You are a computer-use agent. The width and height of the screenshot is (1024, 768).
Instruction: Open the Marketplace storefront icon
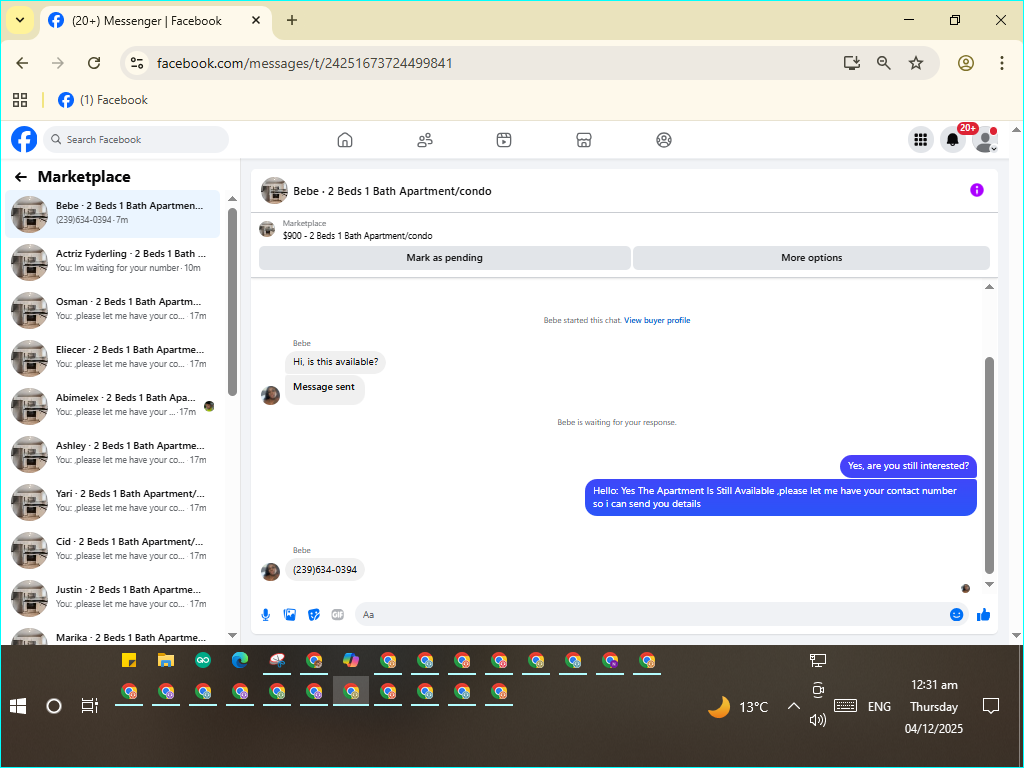pos(584,140)
